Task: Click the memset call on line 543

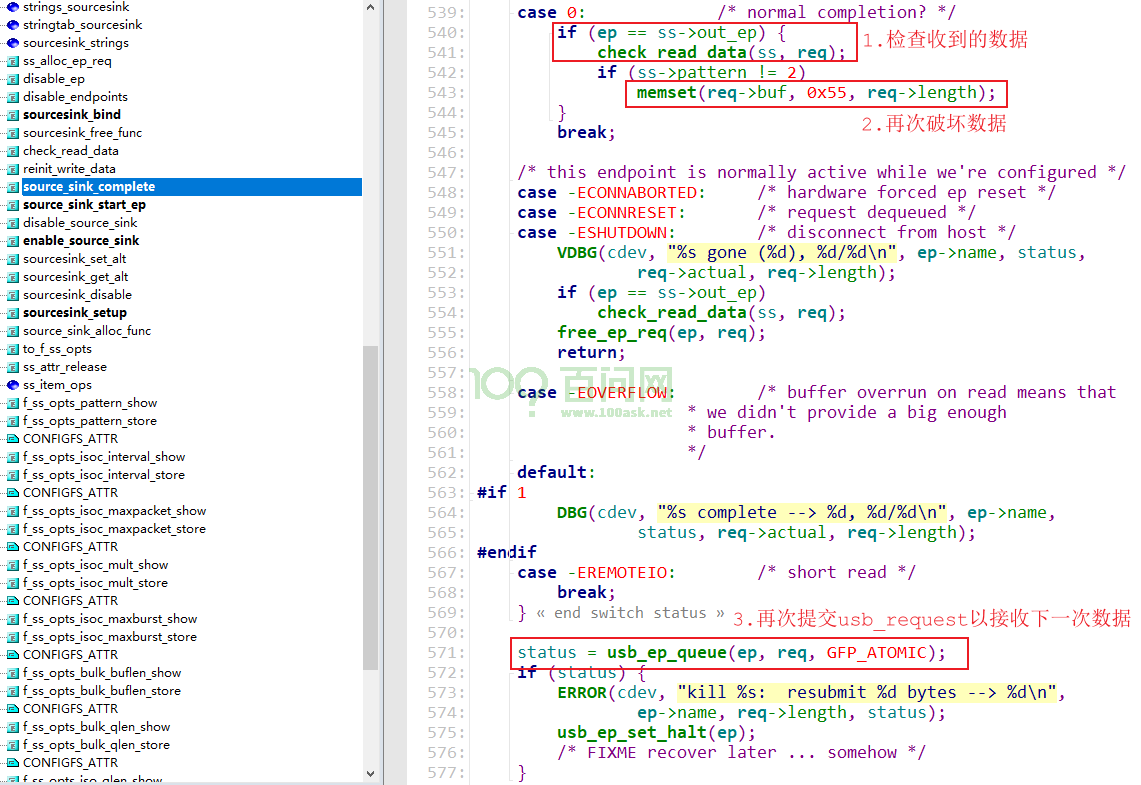Action: coord(666,92)
